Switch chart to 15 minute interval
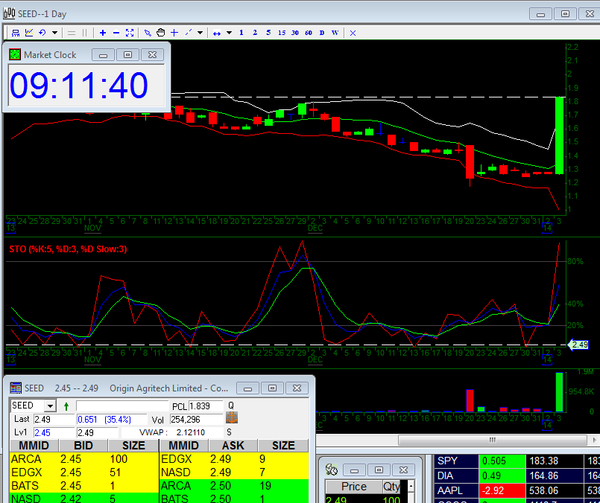This screenshot has width=600, height=503. coord(281,33)
